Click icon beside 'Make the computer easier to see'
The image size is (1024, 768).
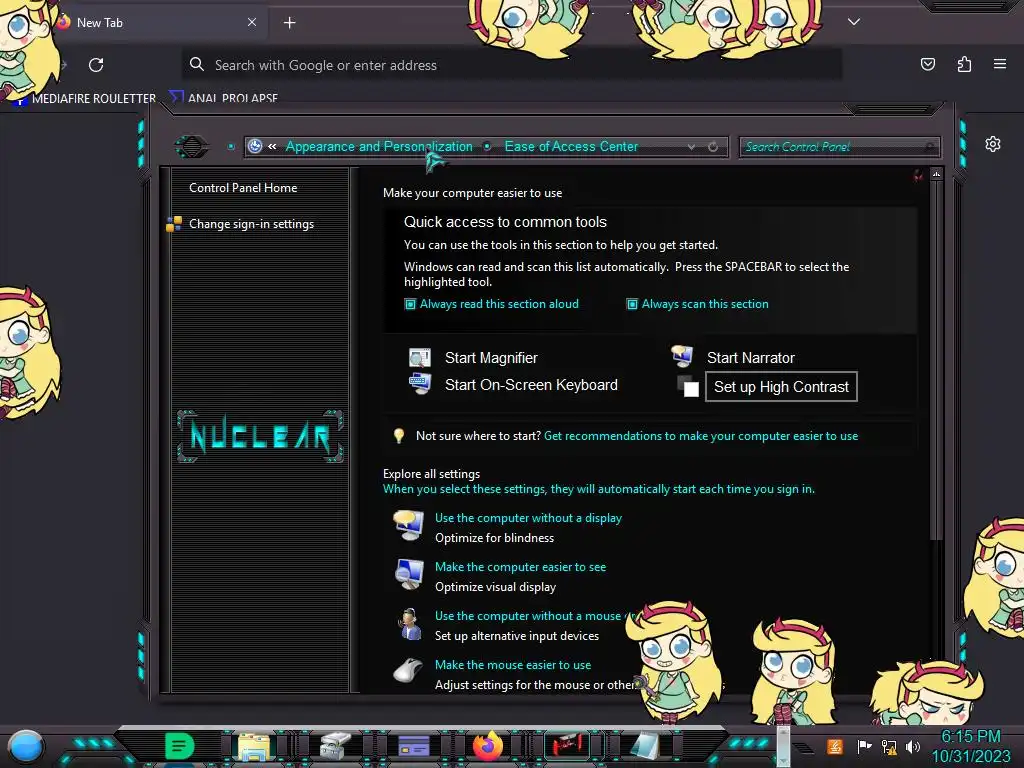(x=409, y=575)
